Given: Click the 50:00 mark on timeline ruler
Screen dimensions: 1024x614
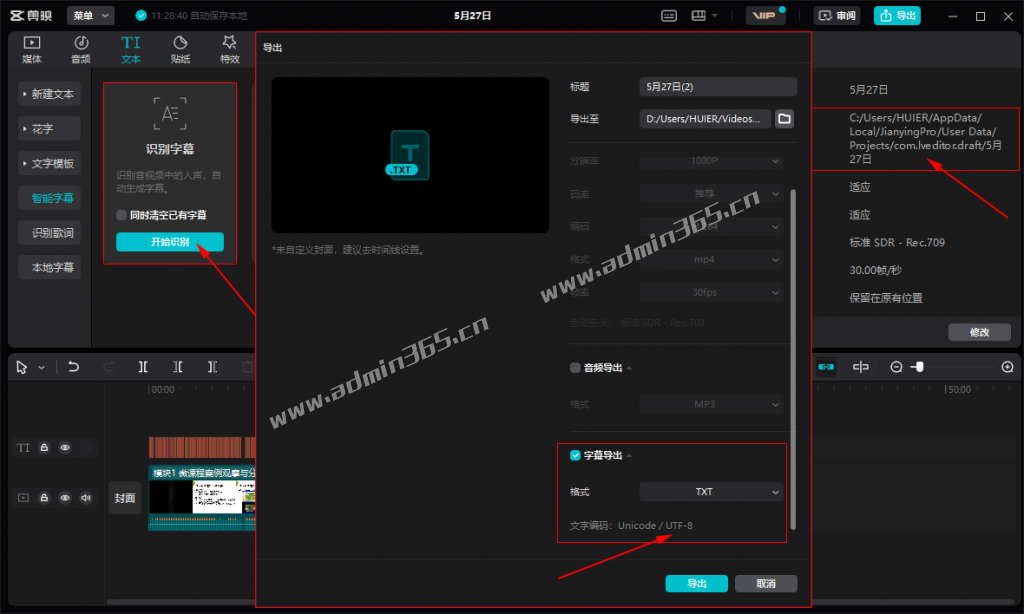Looking at the screenshot, I should [x=959, y=390].
